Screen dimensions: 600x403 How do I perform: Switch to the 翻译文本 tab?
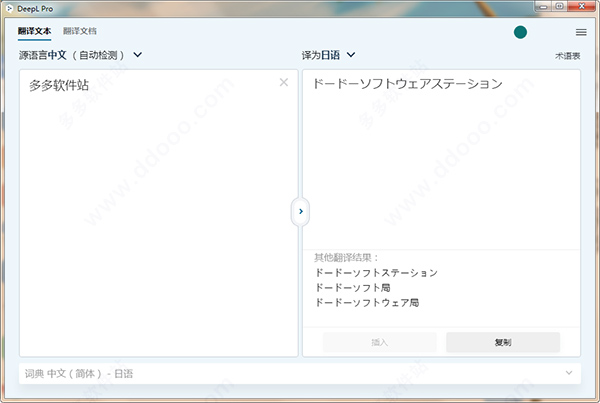click(34, 31)
